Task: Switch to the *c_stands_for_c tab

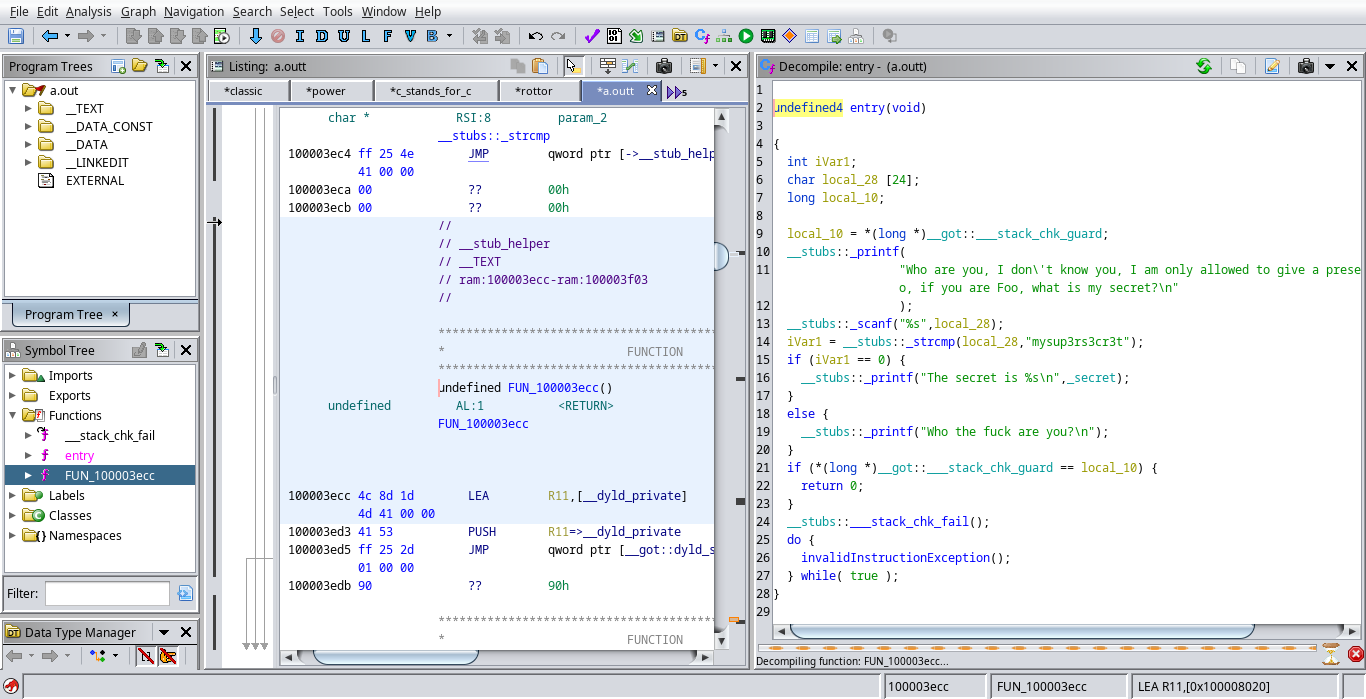Action: (430, 91)
